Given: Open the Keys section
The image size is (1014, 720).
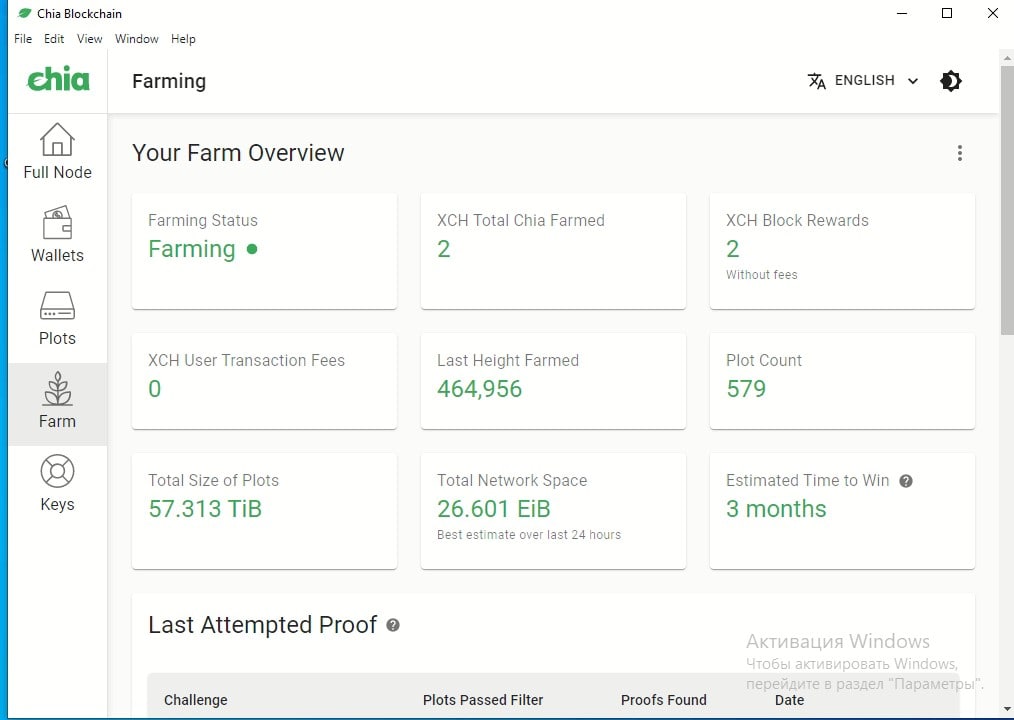Looking at the screenshot, I should point(57,484).
